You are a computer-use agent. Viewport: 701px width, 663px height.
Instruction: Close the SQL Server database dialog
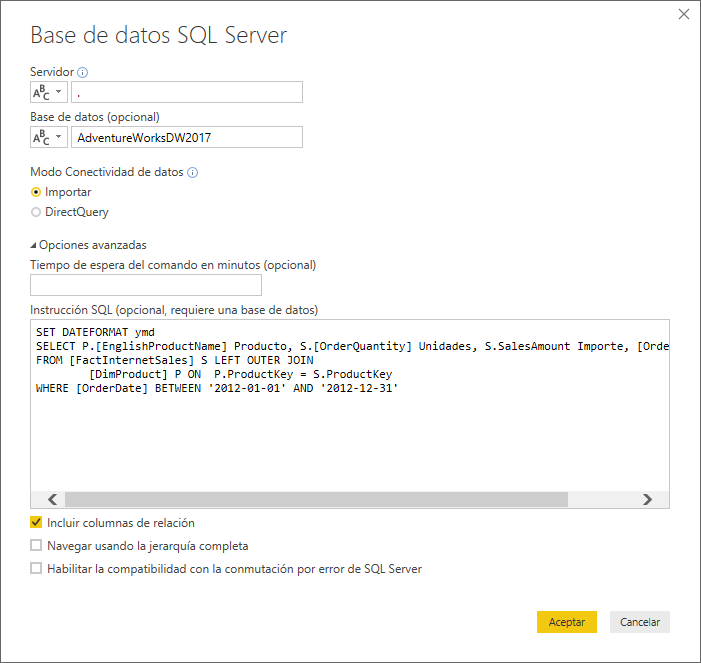click(684, 14)
